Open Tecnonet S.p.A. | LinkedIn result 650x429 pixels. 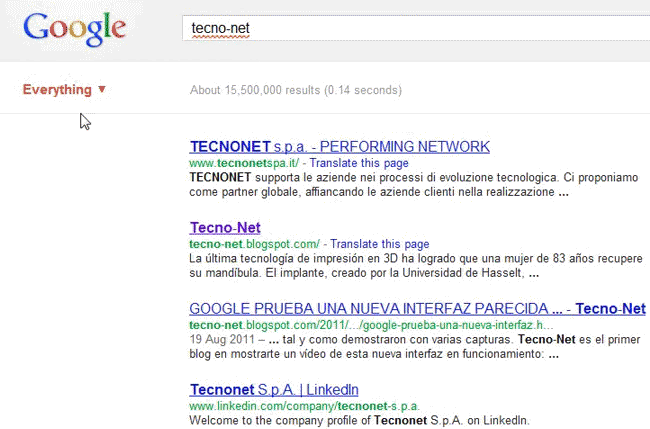point(274,390)
